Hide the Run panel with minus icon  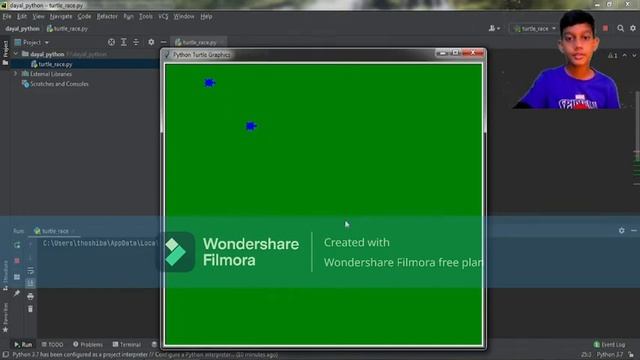(x=633, y=231)
